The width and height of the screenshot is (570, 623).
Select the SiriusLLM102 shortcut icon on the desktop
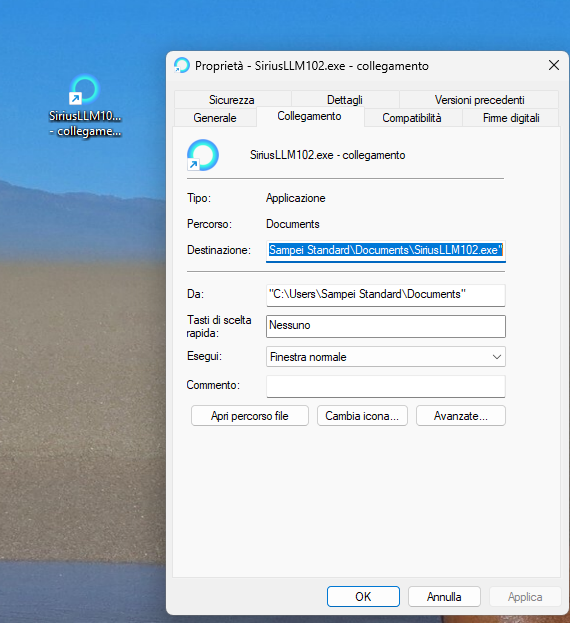(84, 91)
